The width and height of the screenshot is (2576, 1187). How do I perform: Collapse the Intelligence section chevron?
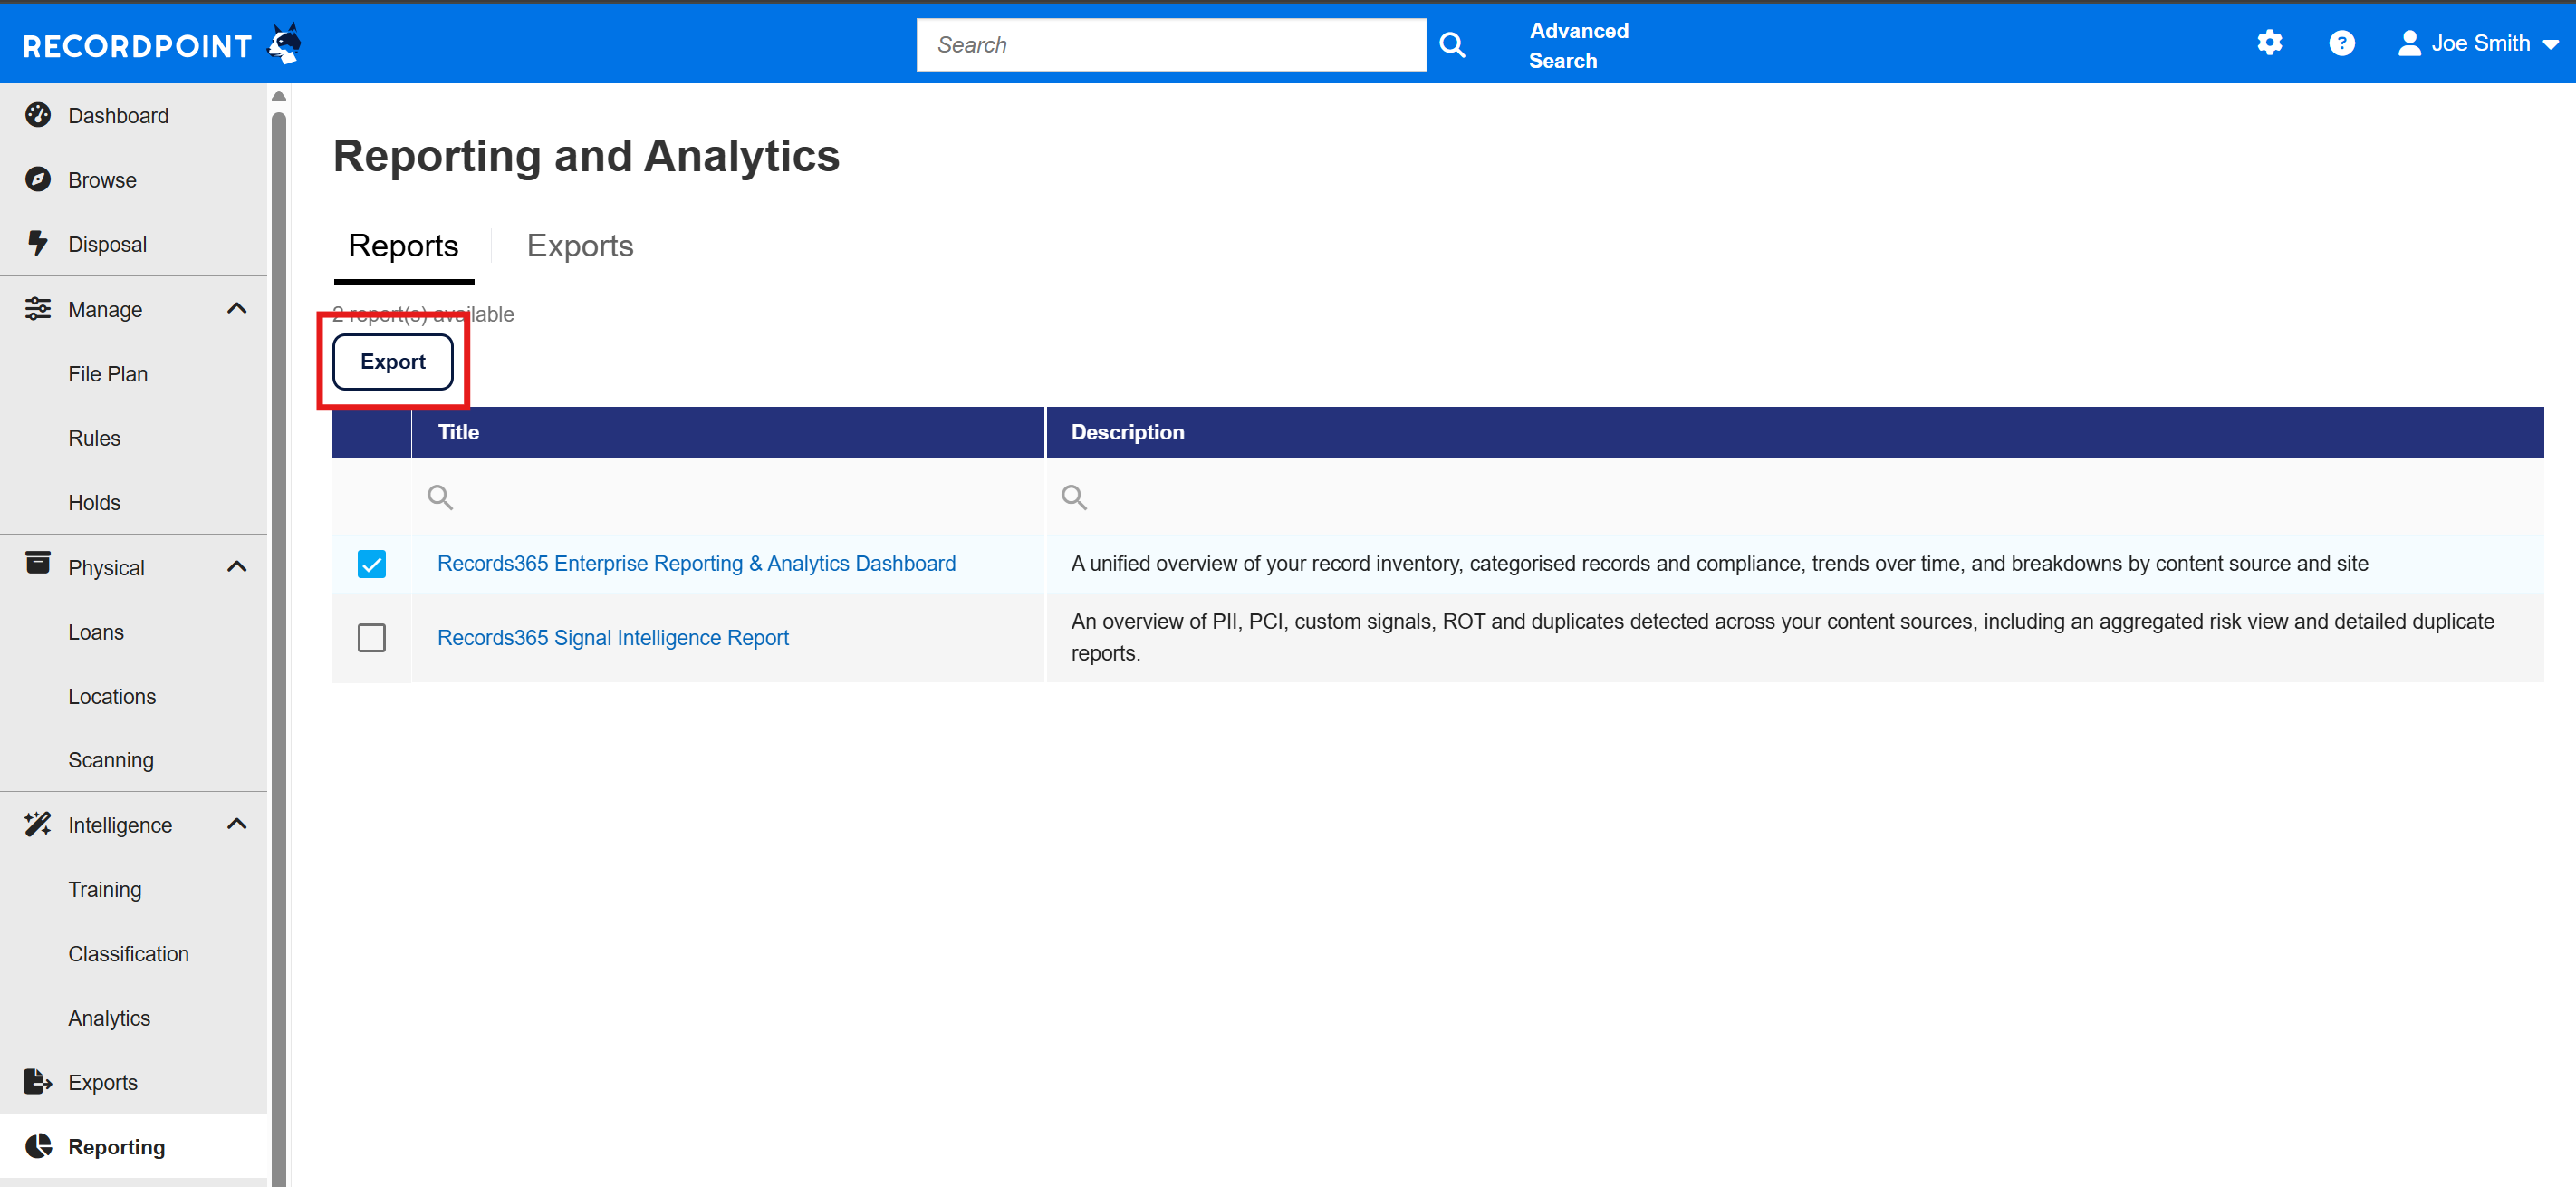pos(237,824)
